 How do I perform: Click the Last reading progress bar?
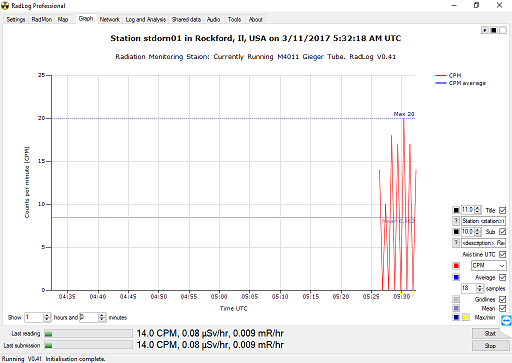[88, 334]
